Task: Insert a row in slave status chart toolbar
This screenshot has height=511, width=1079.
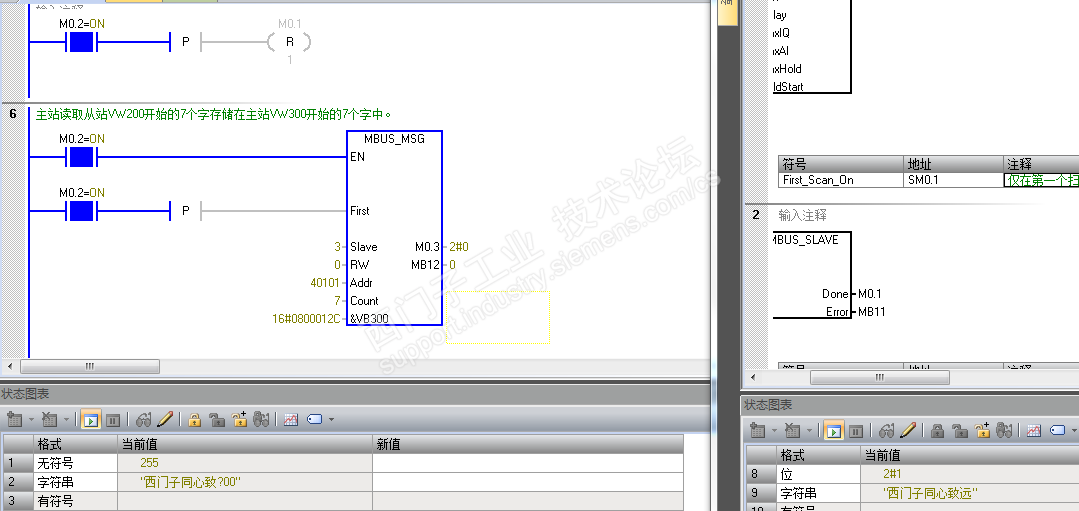Action: point(758,431)
